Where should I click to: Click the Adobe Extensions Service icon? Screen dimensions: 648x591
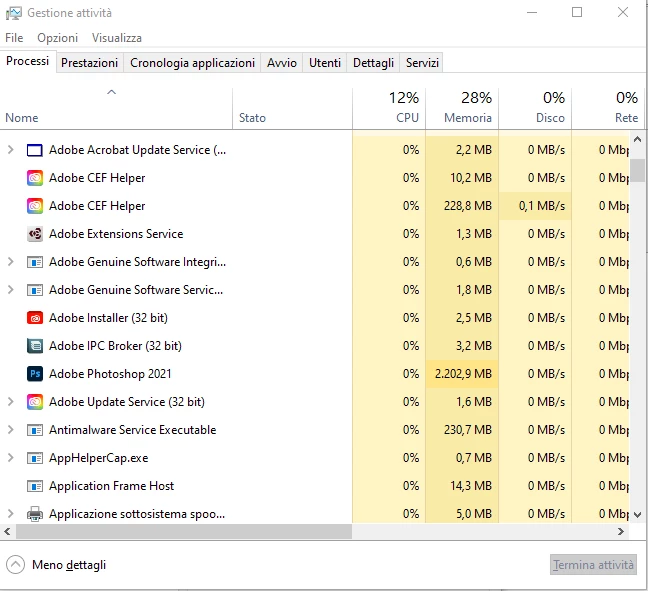tap(35, 234)
